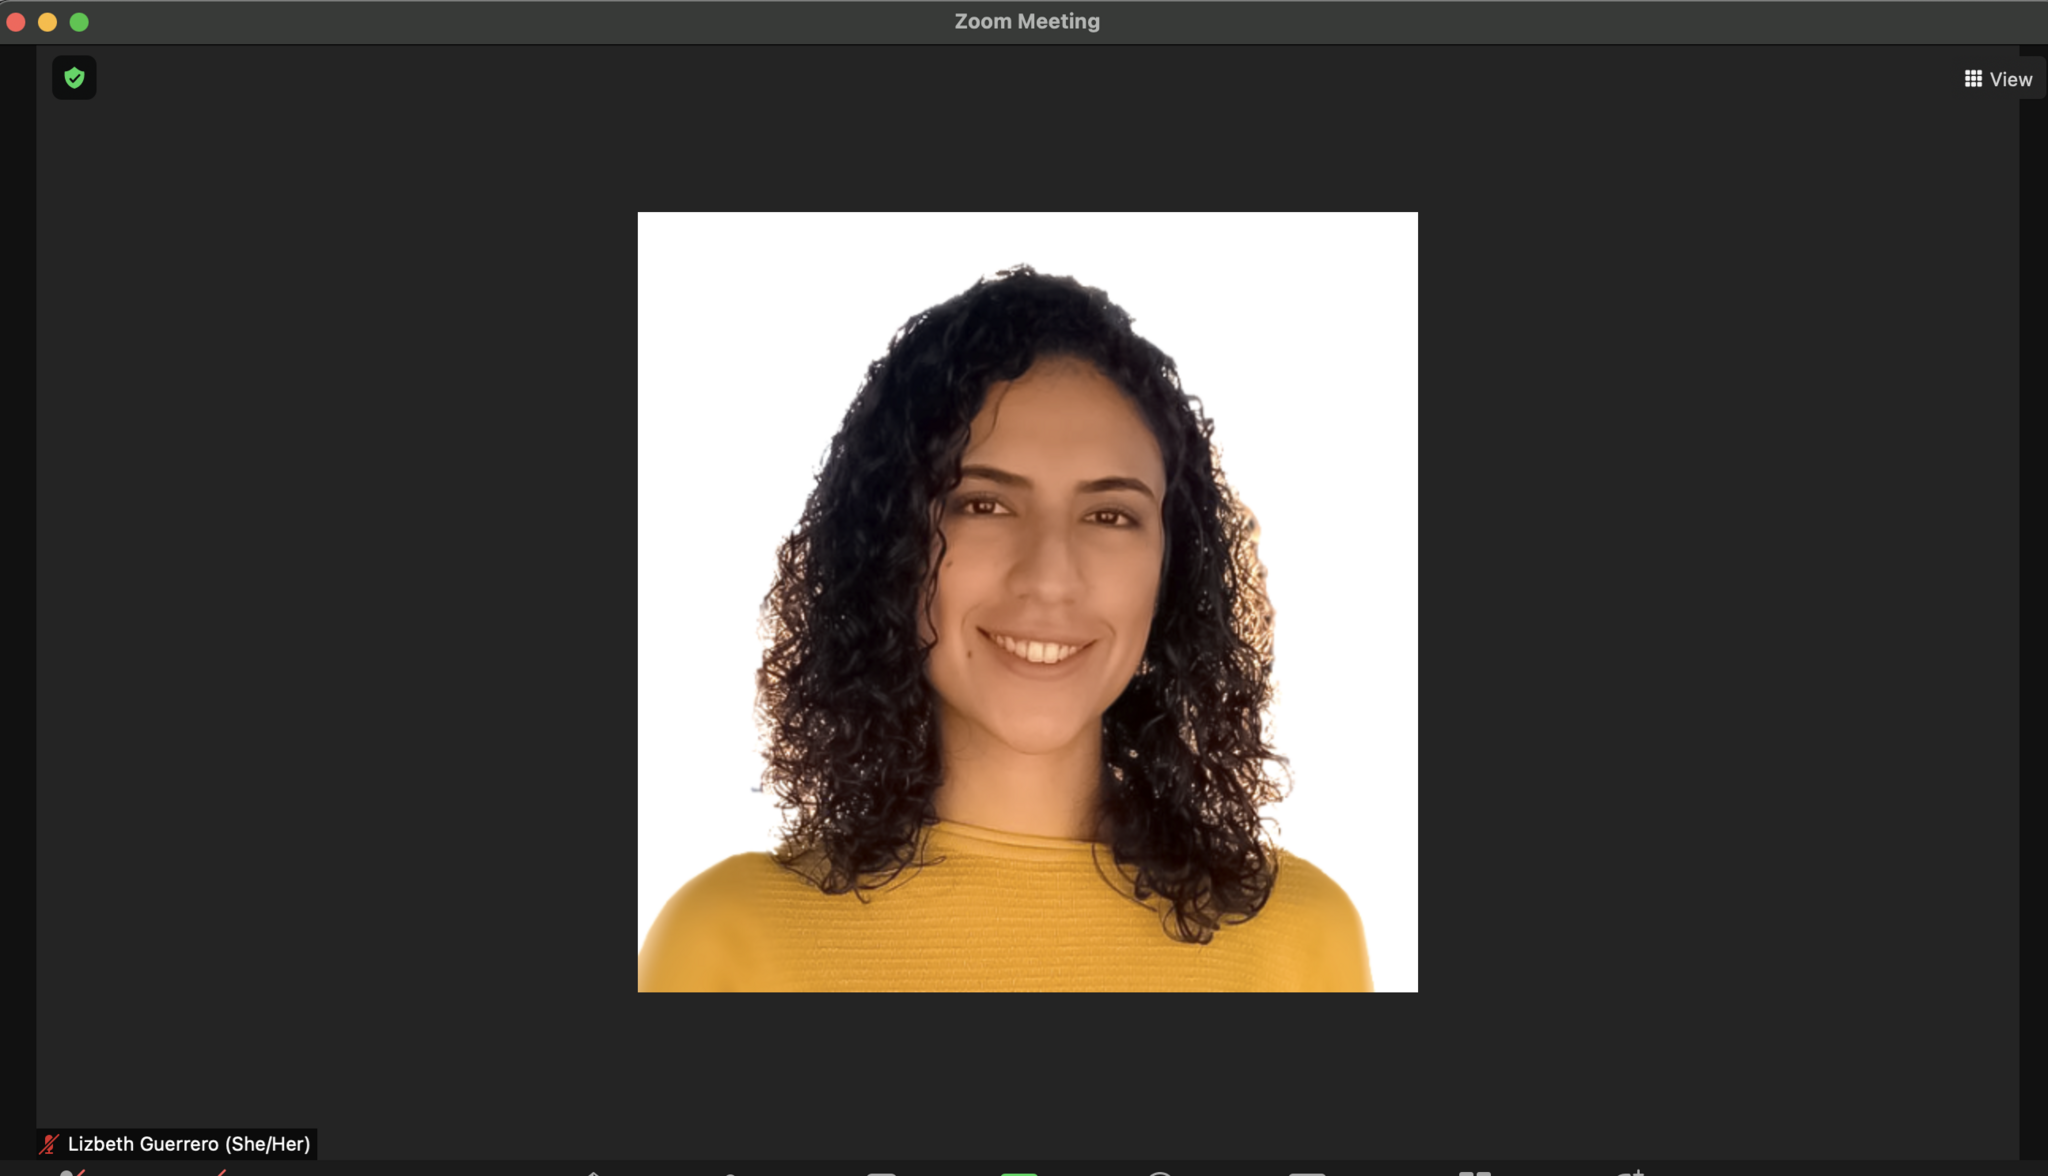The height and width of the screenshot is (1176, 2048).
Task: Click the Zoom Meeting title bar text
Action: 1026,21
